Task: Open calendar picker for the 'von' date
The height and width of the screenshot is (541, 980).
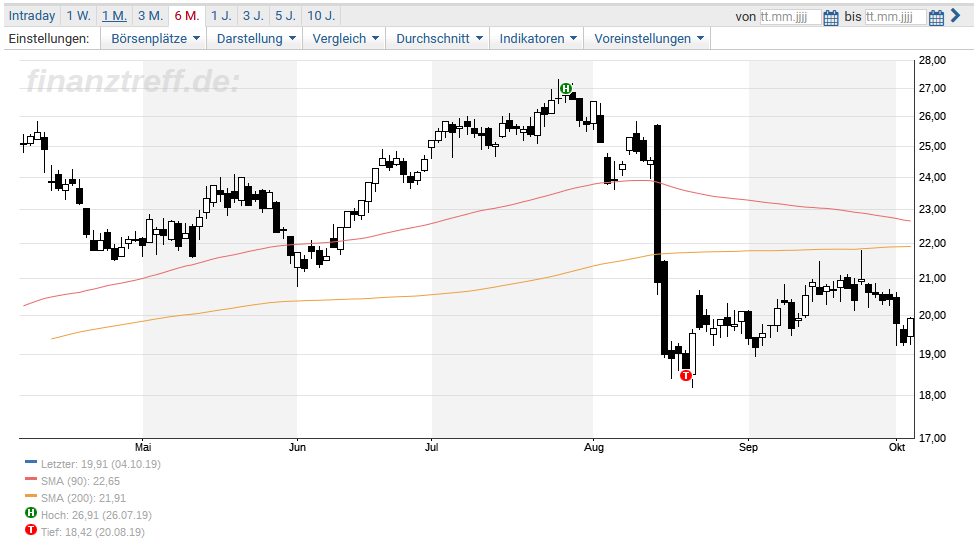Action: [x=831, y=17]
